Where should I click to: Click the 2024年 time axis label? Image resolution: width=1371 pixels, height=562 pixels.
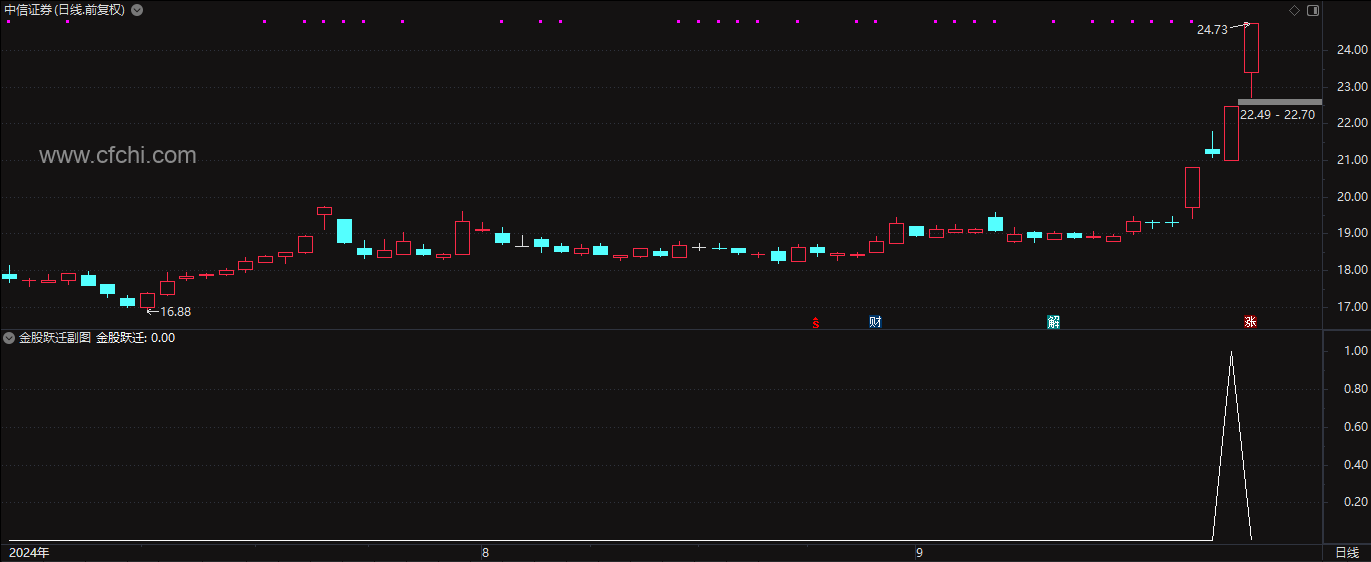29,553
